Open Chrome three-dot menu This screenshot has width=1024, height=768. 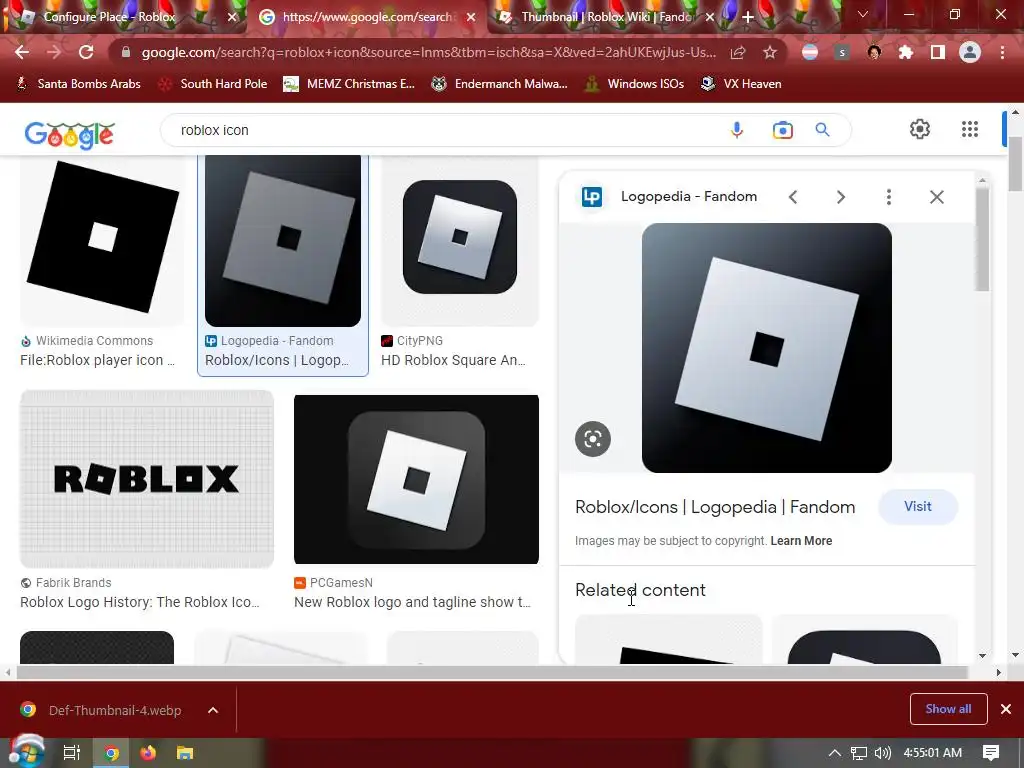click(x=1002, y=52)
